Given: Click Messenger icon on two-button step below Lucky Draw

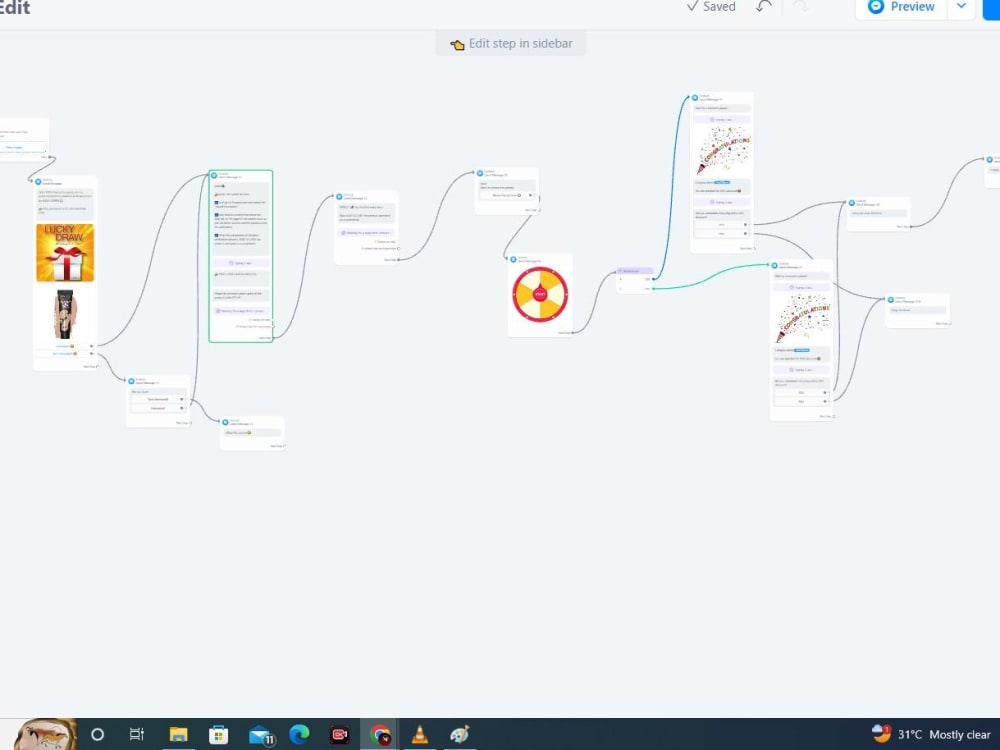Looking at the screenshot, I should 131,381.
